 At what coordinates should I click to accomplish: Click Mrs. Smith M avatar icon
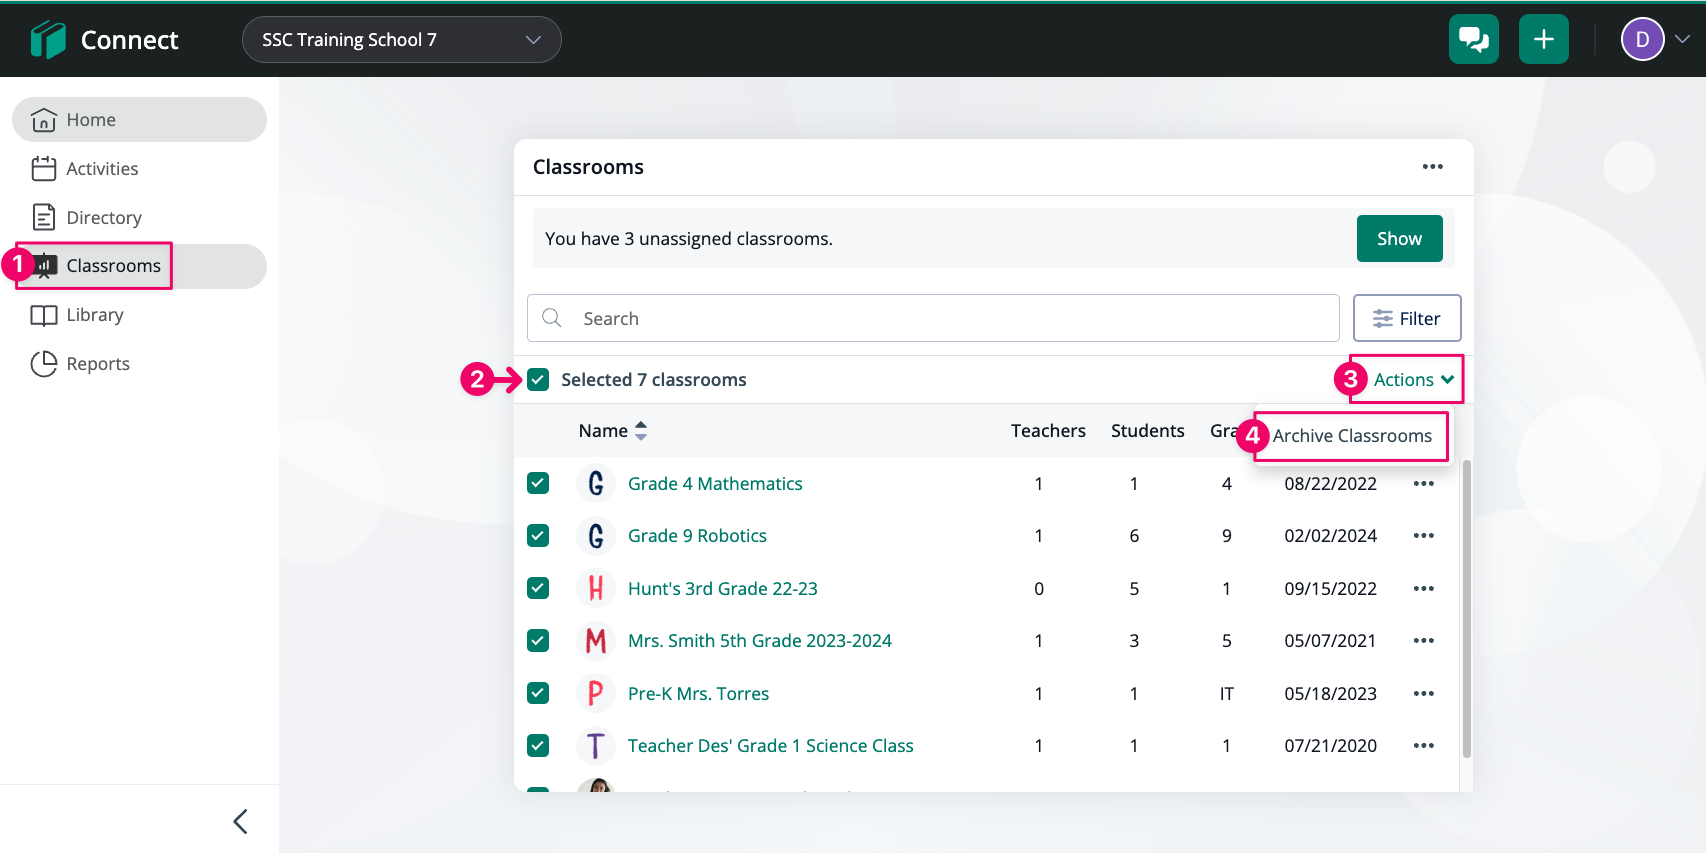coord(596,641)
